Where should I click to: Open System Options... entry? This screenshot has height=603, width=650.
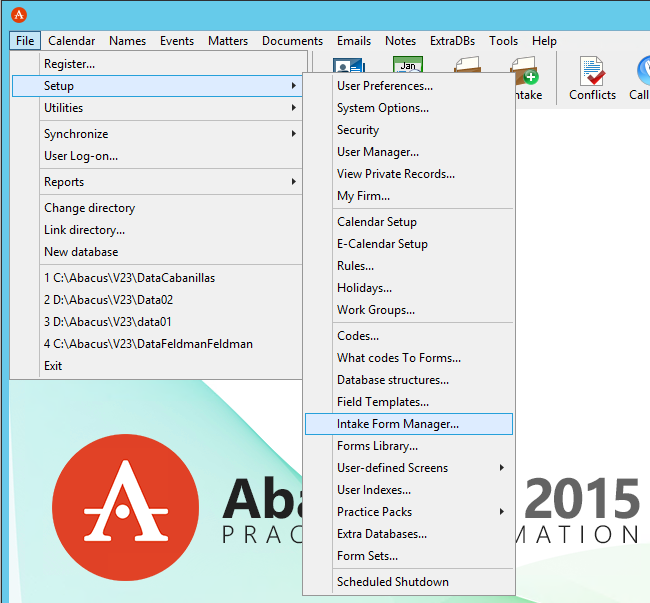click(409, 108)
